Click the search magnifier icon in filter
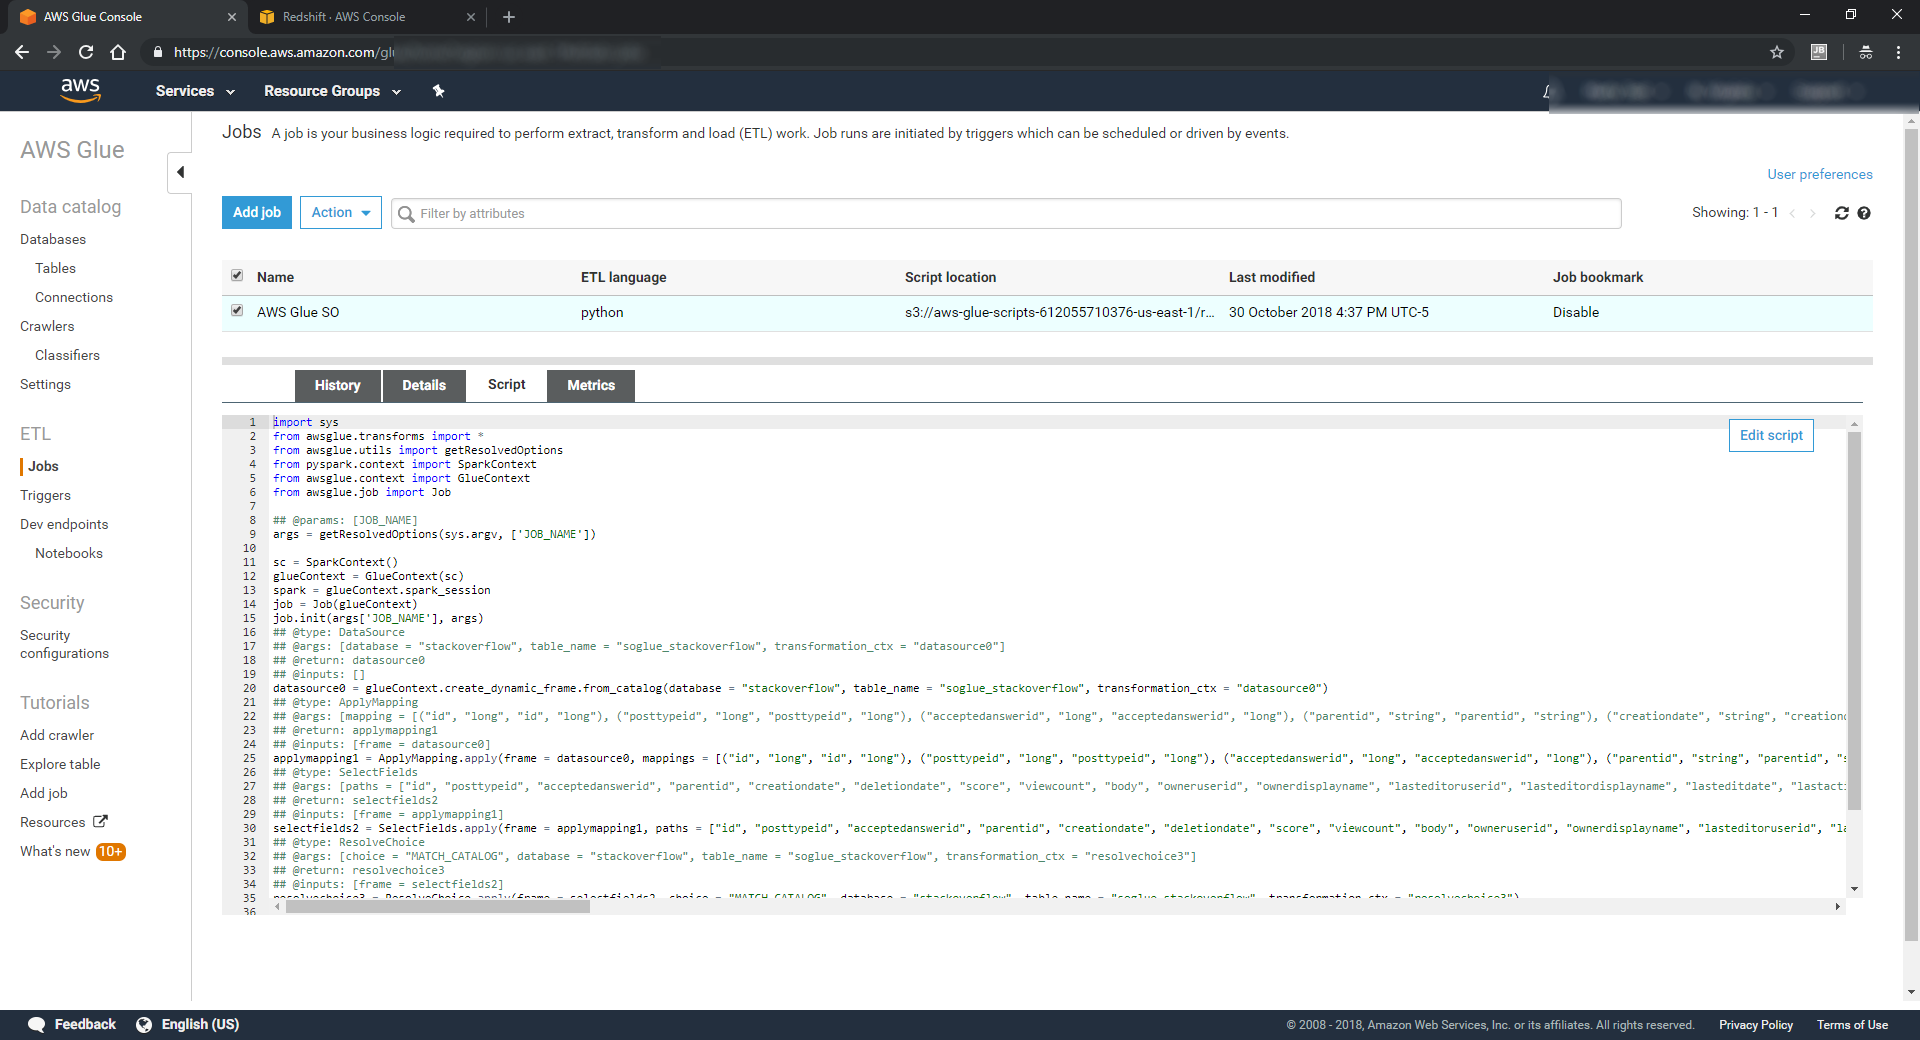1920x1040 pixels. tap(406, 214)
